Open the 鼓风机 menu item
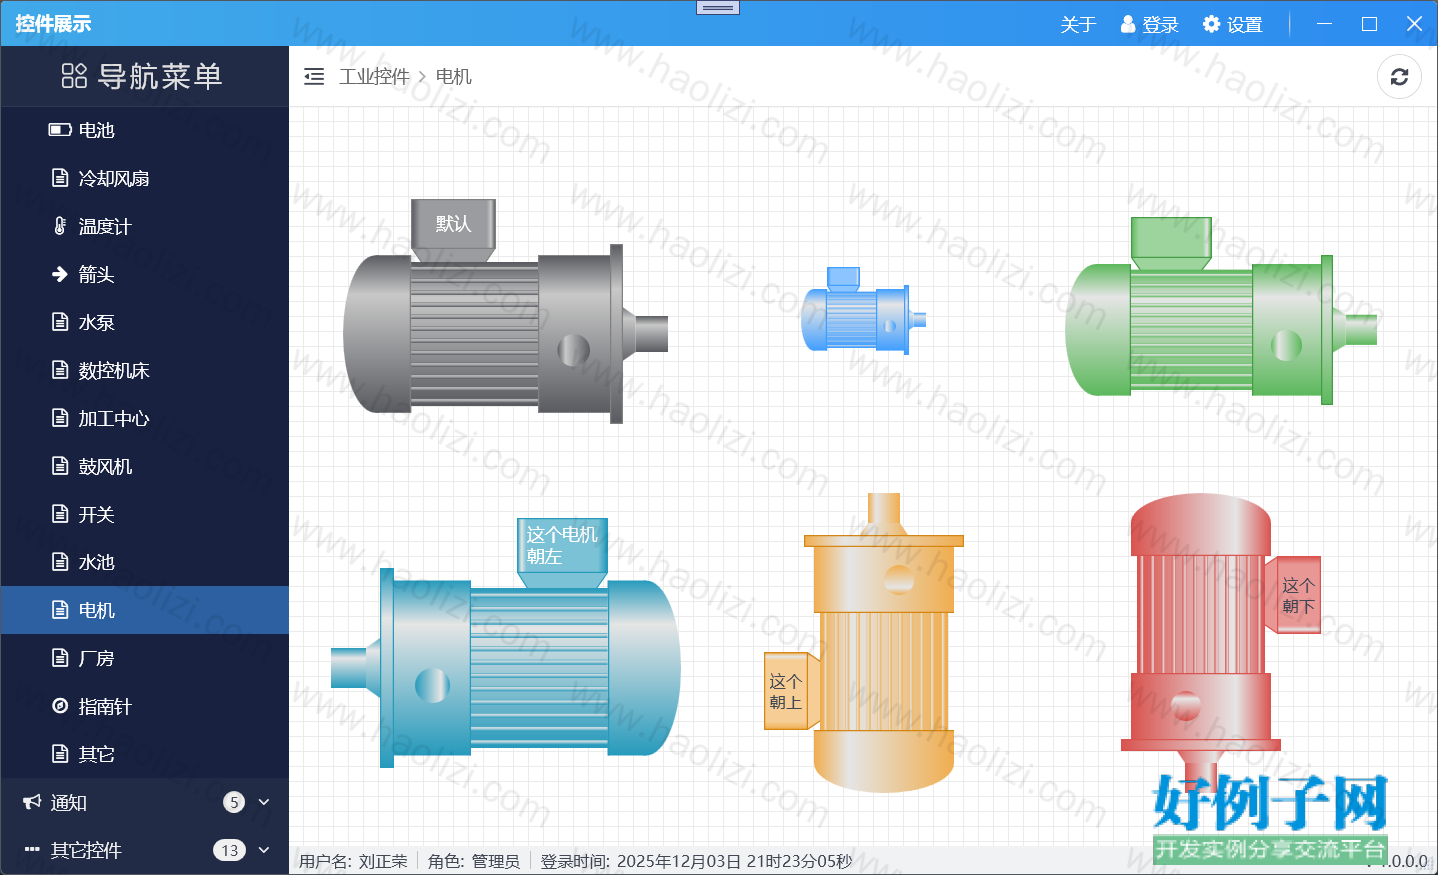This screenshot has width=1438, height=875. coord(145,466)
